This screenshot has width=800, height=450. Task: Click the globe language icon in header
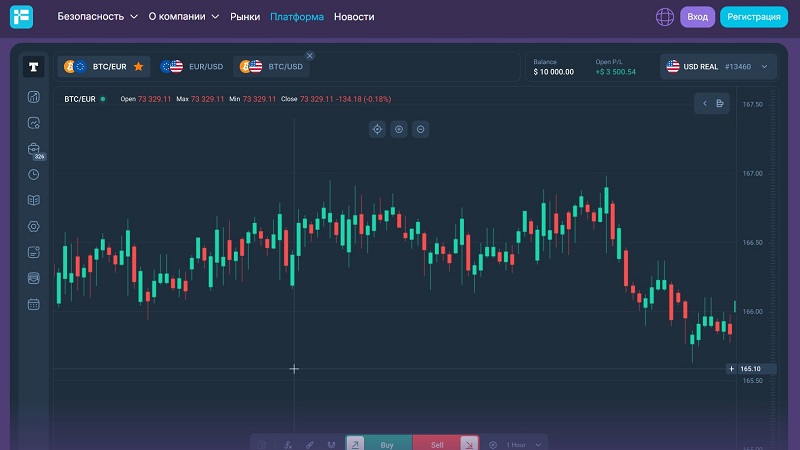tap(665, 17)
